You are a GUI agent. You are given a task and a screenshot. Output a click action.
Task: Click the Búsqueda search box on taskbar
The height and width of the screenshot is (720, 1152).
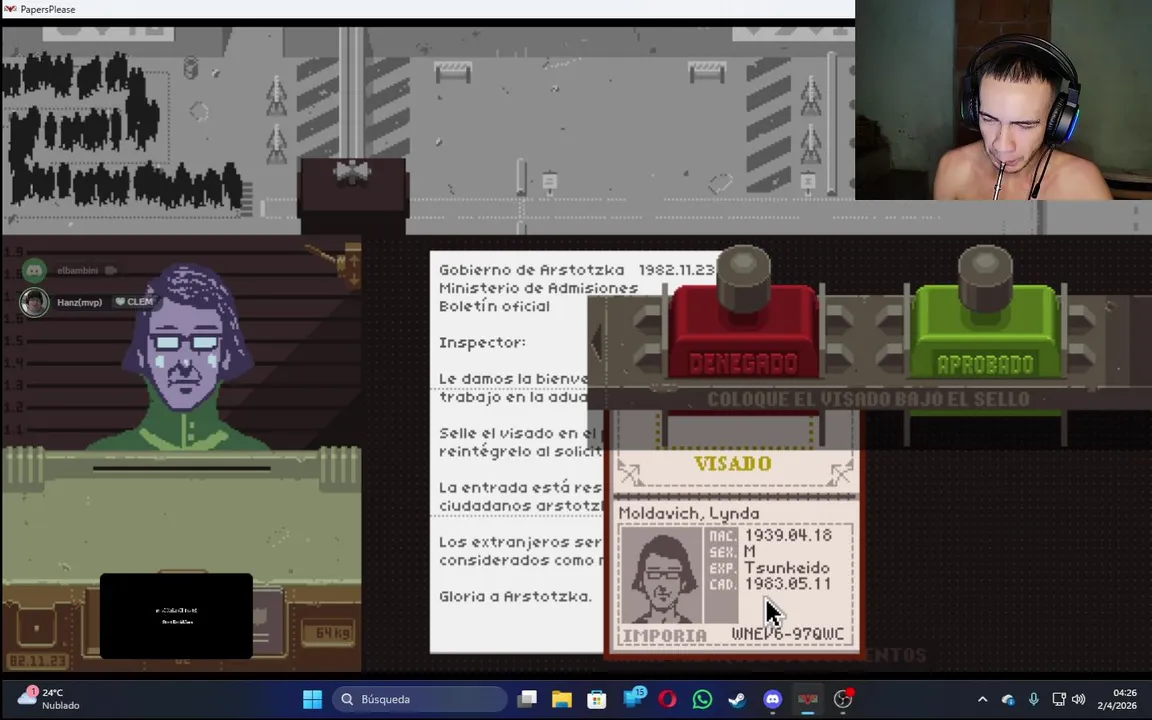point(420,699)
